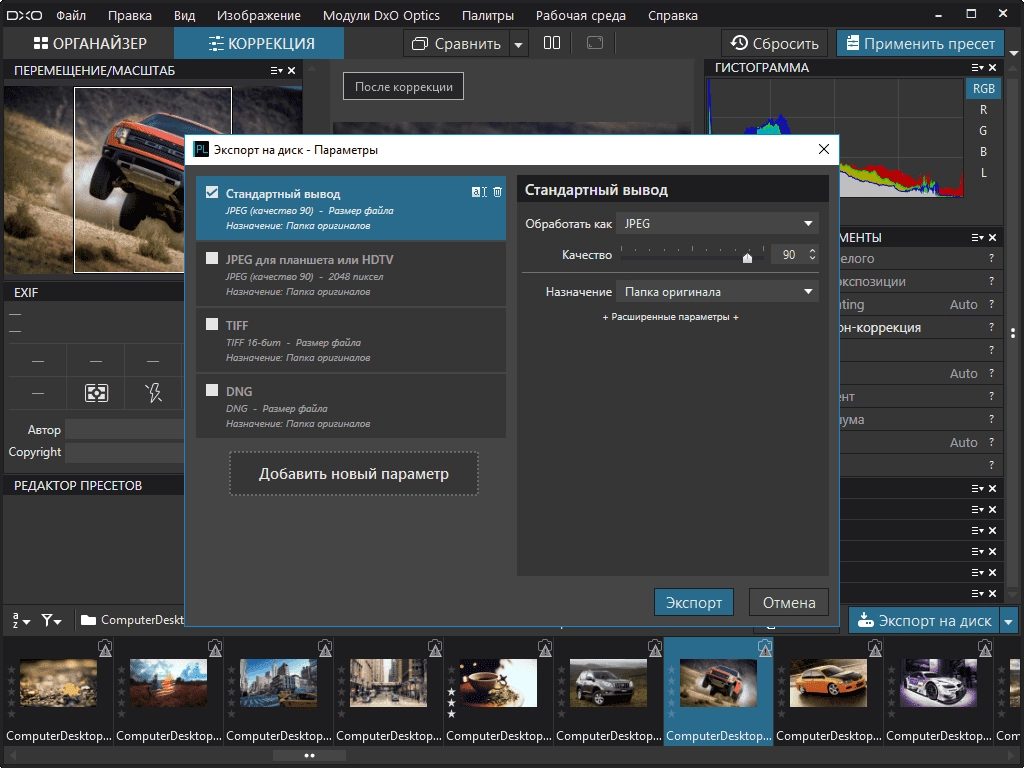Enable the JPEG для планшета или HDTV checkbox

click(212, 258)
